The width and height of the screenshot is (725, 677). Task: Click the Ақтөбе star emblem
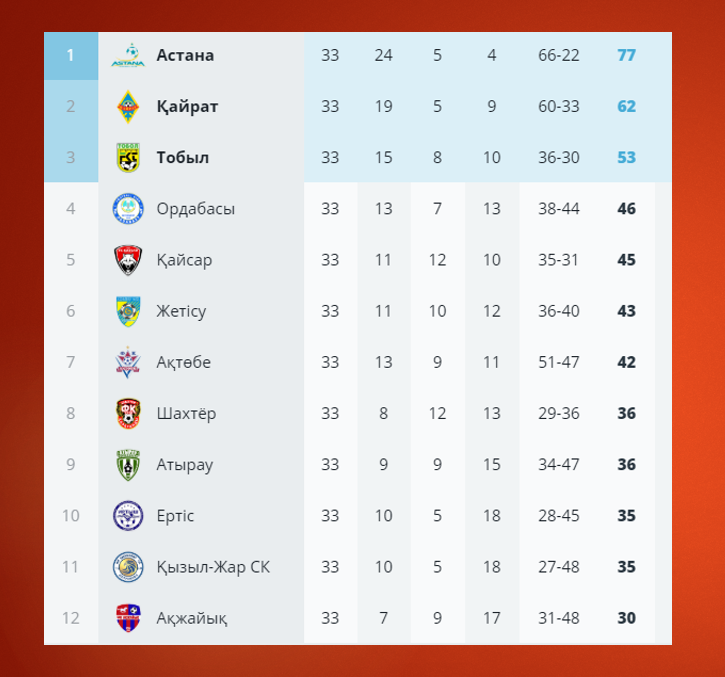click(x=128, y=362)
